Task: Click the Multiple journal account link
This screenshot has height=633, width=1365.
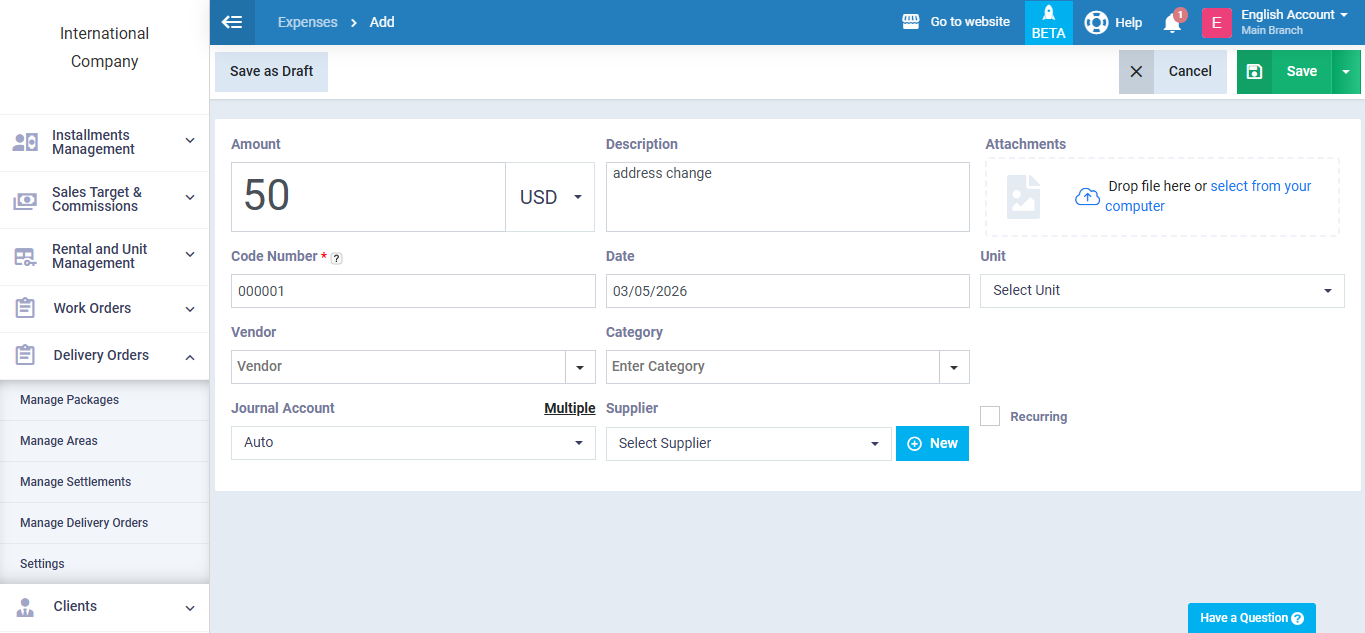Action: coord(569,408)
